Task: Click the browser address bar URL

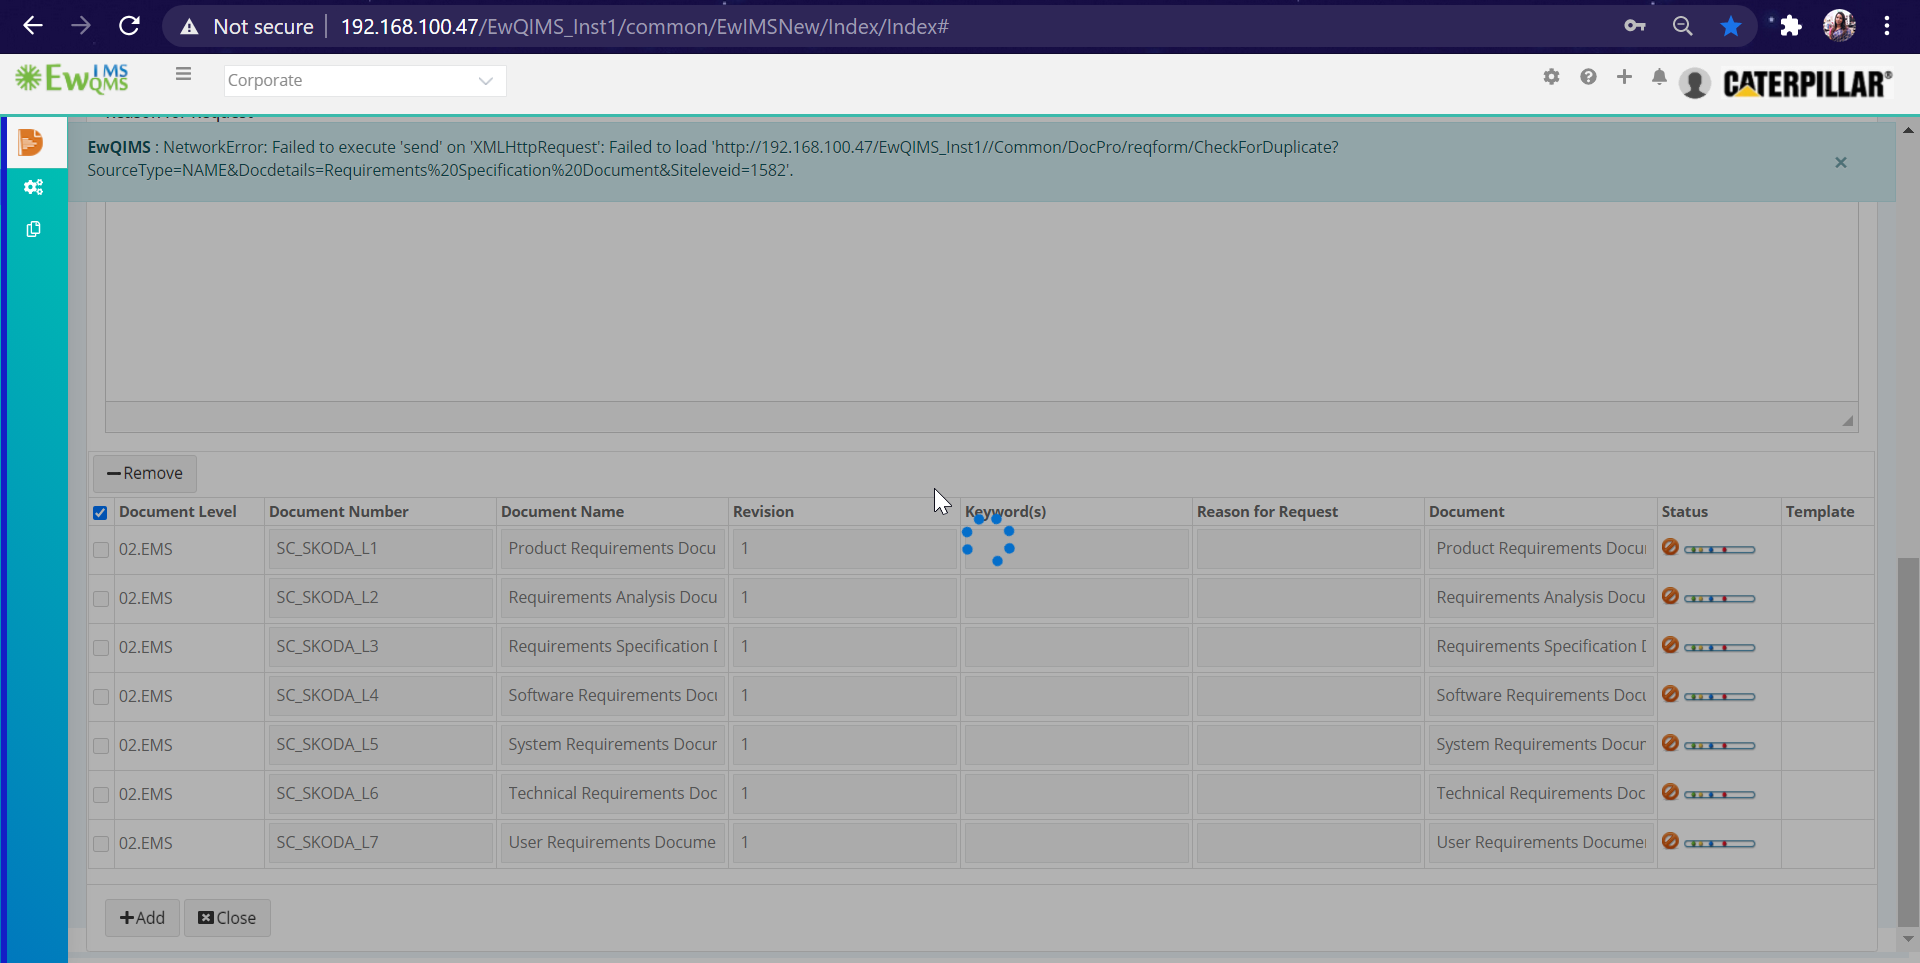Action: [x=644, y=26]
